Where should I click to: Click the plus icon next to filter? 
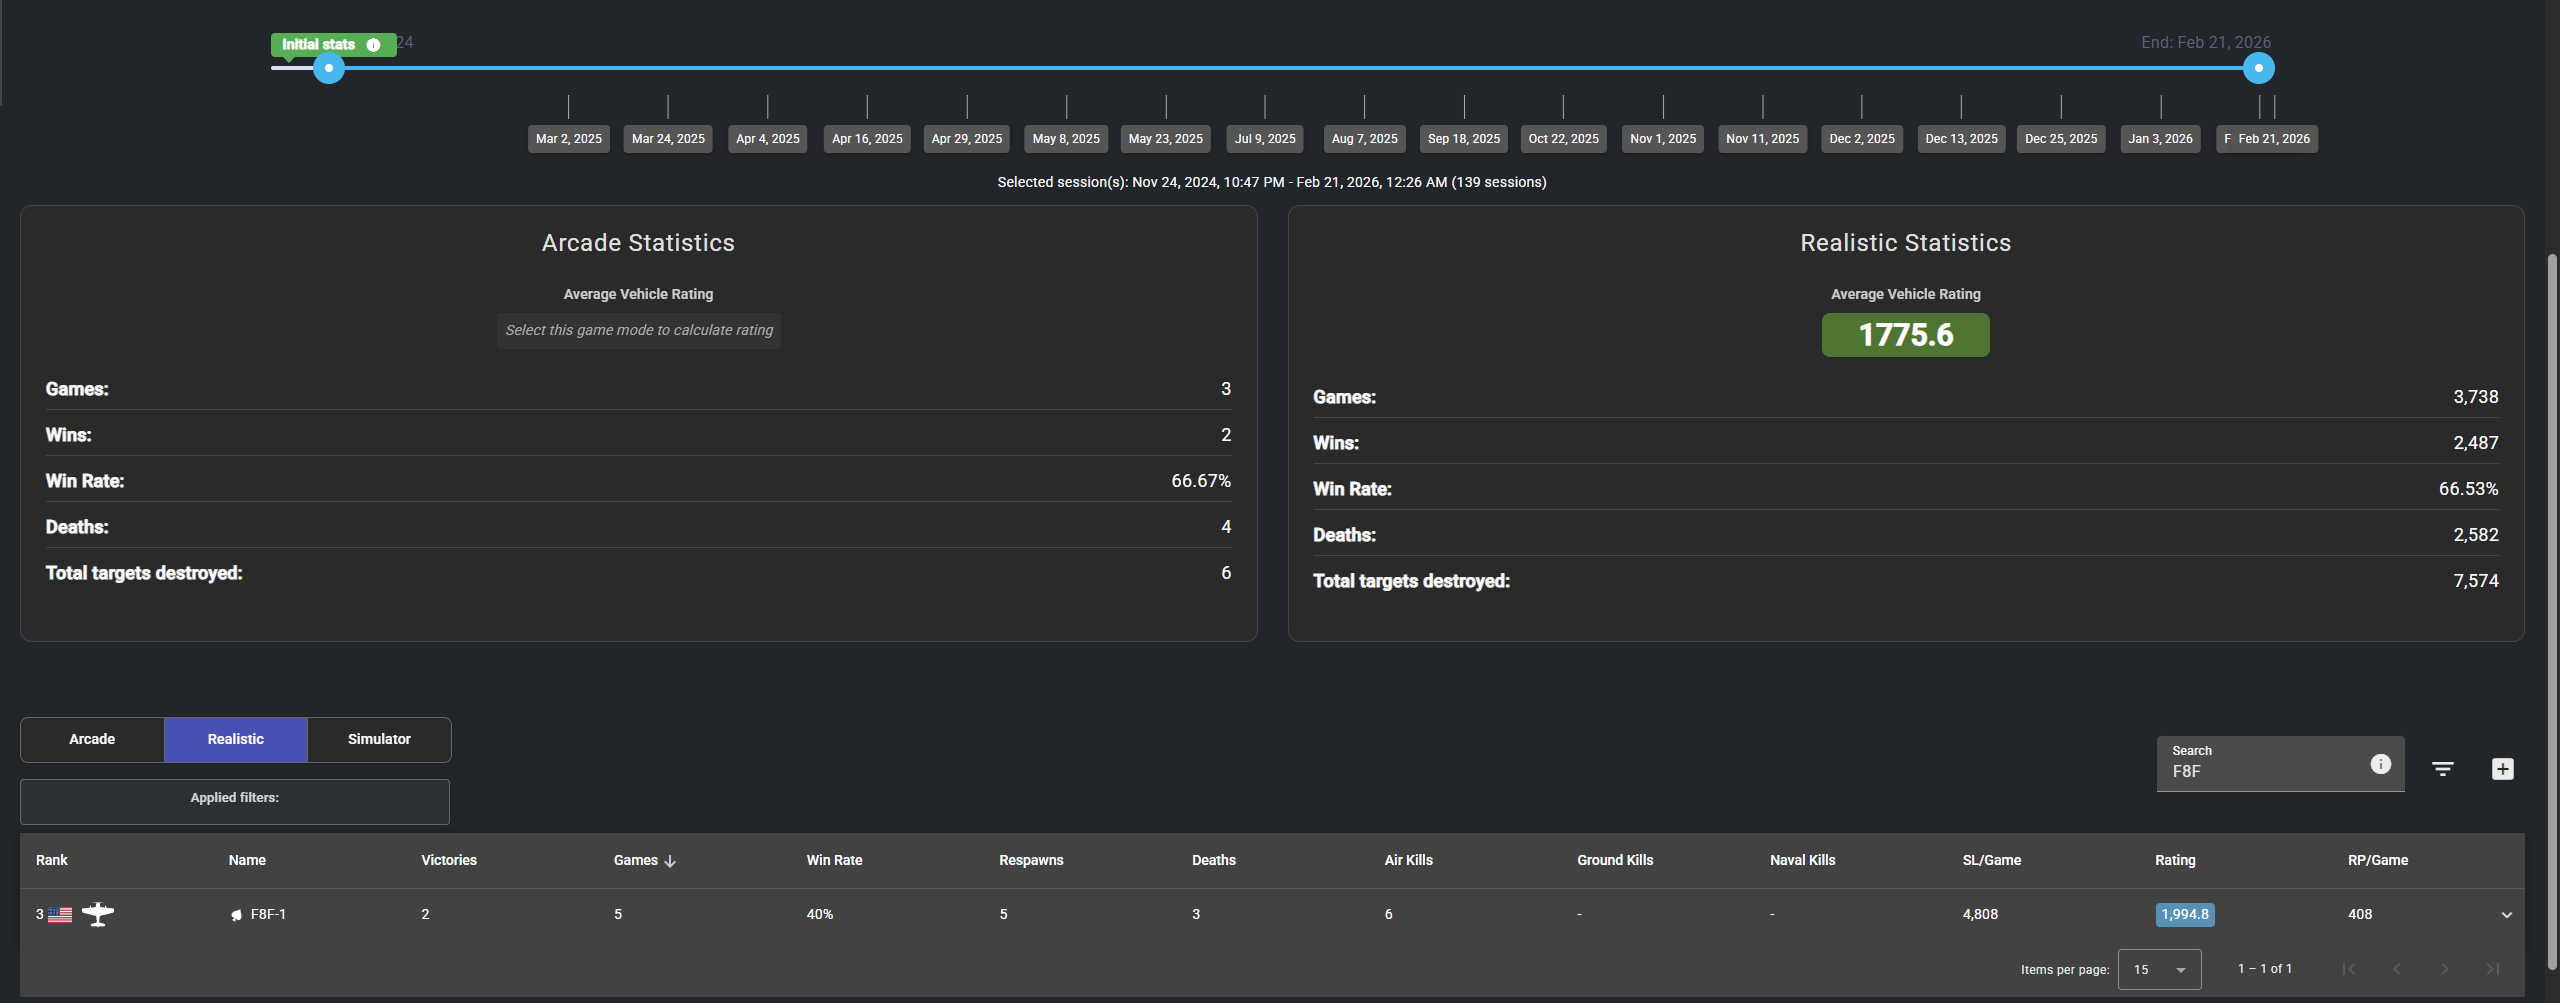click(2502, 768)
